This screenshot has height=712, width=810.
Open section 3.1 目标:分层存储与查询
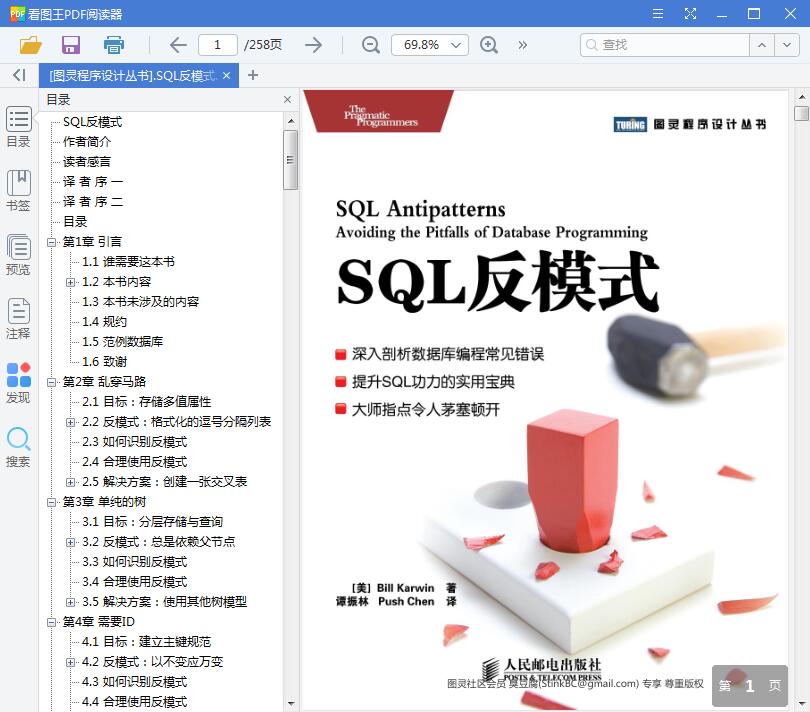coord(152,522)
